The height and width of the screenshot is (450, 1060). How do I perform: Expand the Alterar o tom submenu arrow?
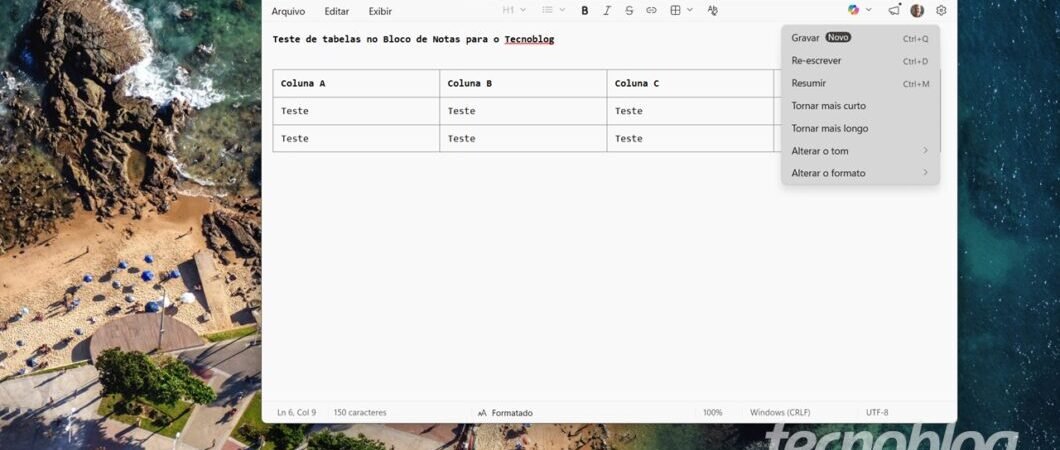point(925,150)
